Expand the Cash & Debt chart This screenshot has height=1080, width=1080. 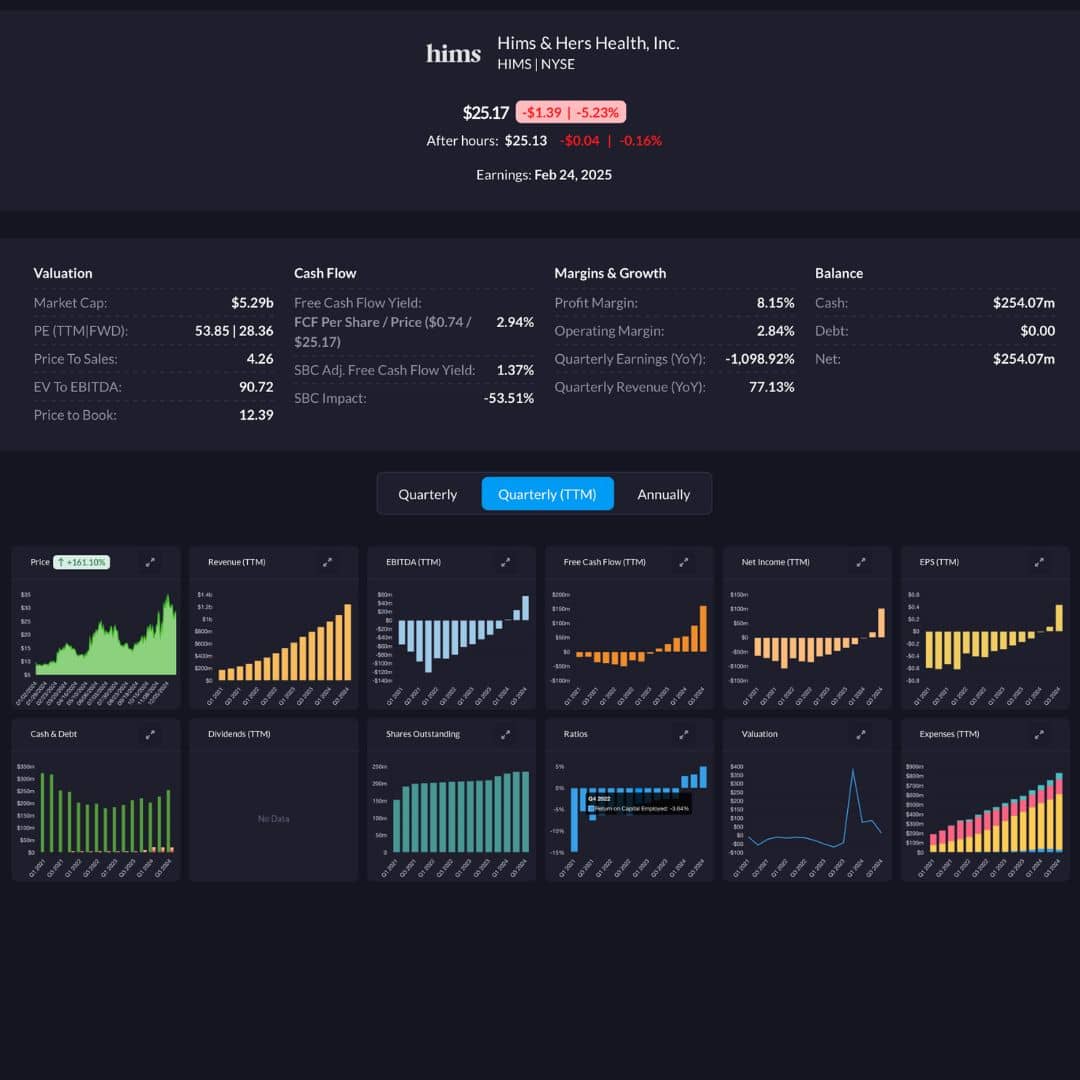tap(150, 734)
